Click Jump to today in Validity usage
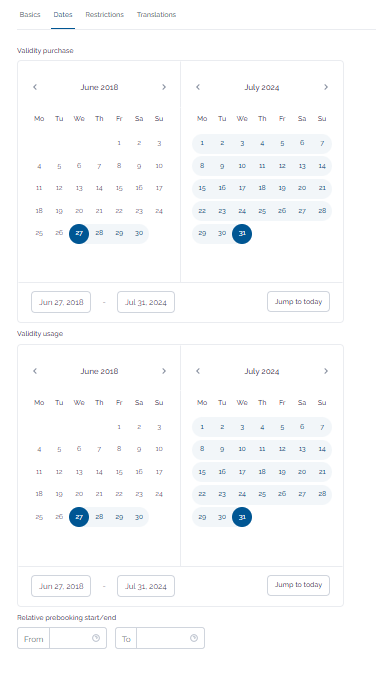This screenshot has height=685, width=376. tap(298, 585)
